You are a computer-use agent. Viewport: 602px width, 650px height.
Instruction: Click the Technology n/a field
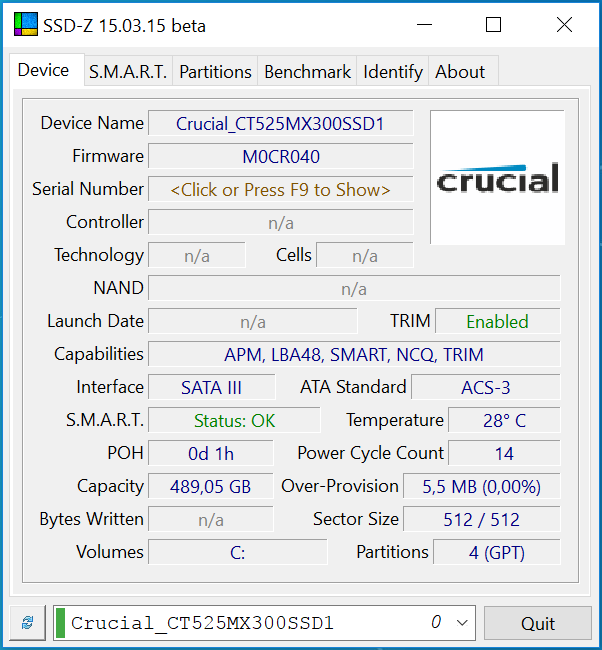tap(197, 255)
